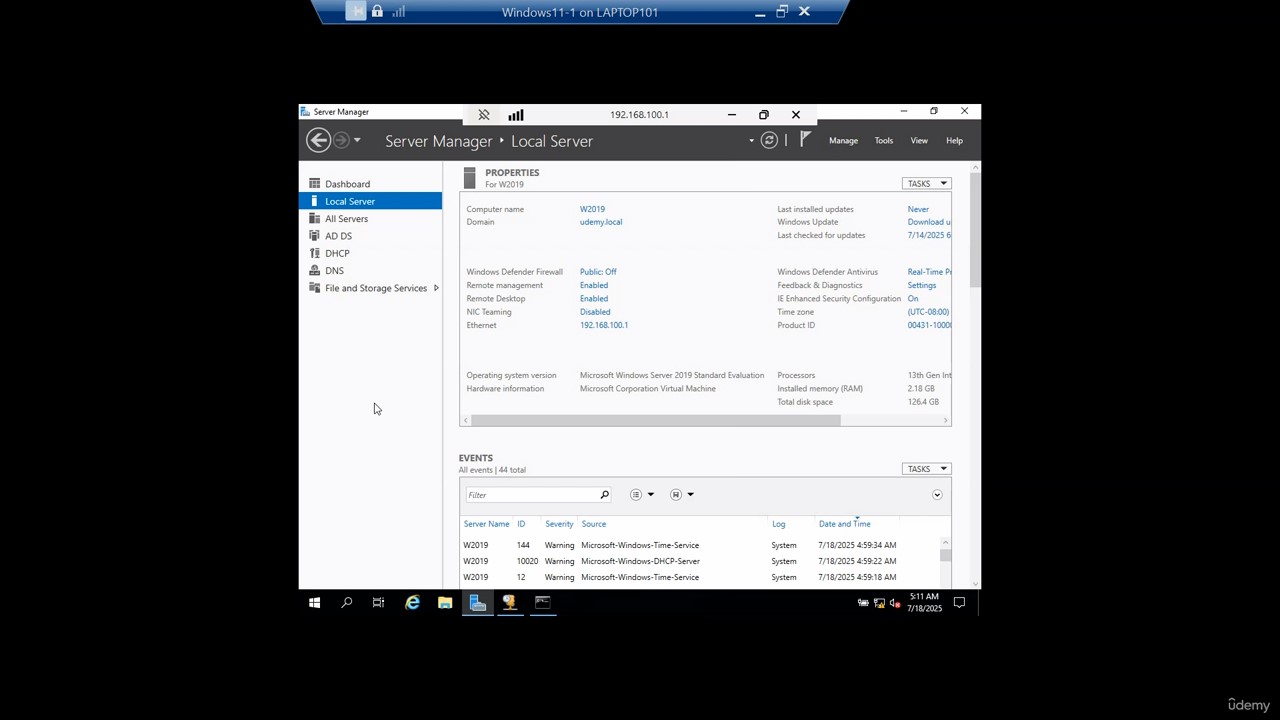Open the Windows Start button on the taskbar
The width and height of the screenshot is (1280, 720).
tap(314, 603)
